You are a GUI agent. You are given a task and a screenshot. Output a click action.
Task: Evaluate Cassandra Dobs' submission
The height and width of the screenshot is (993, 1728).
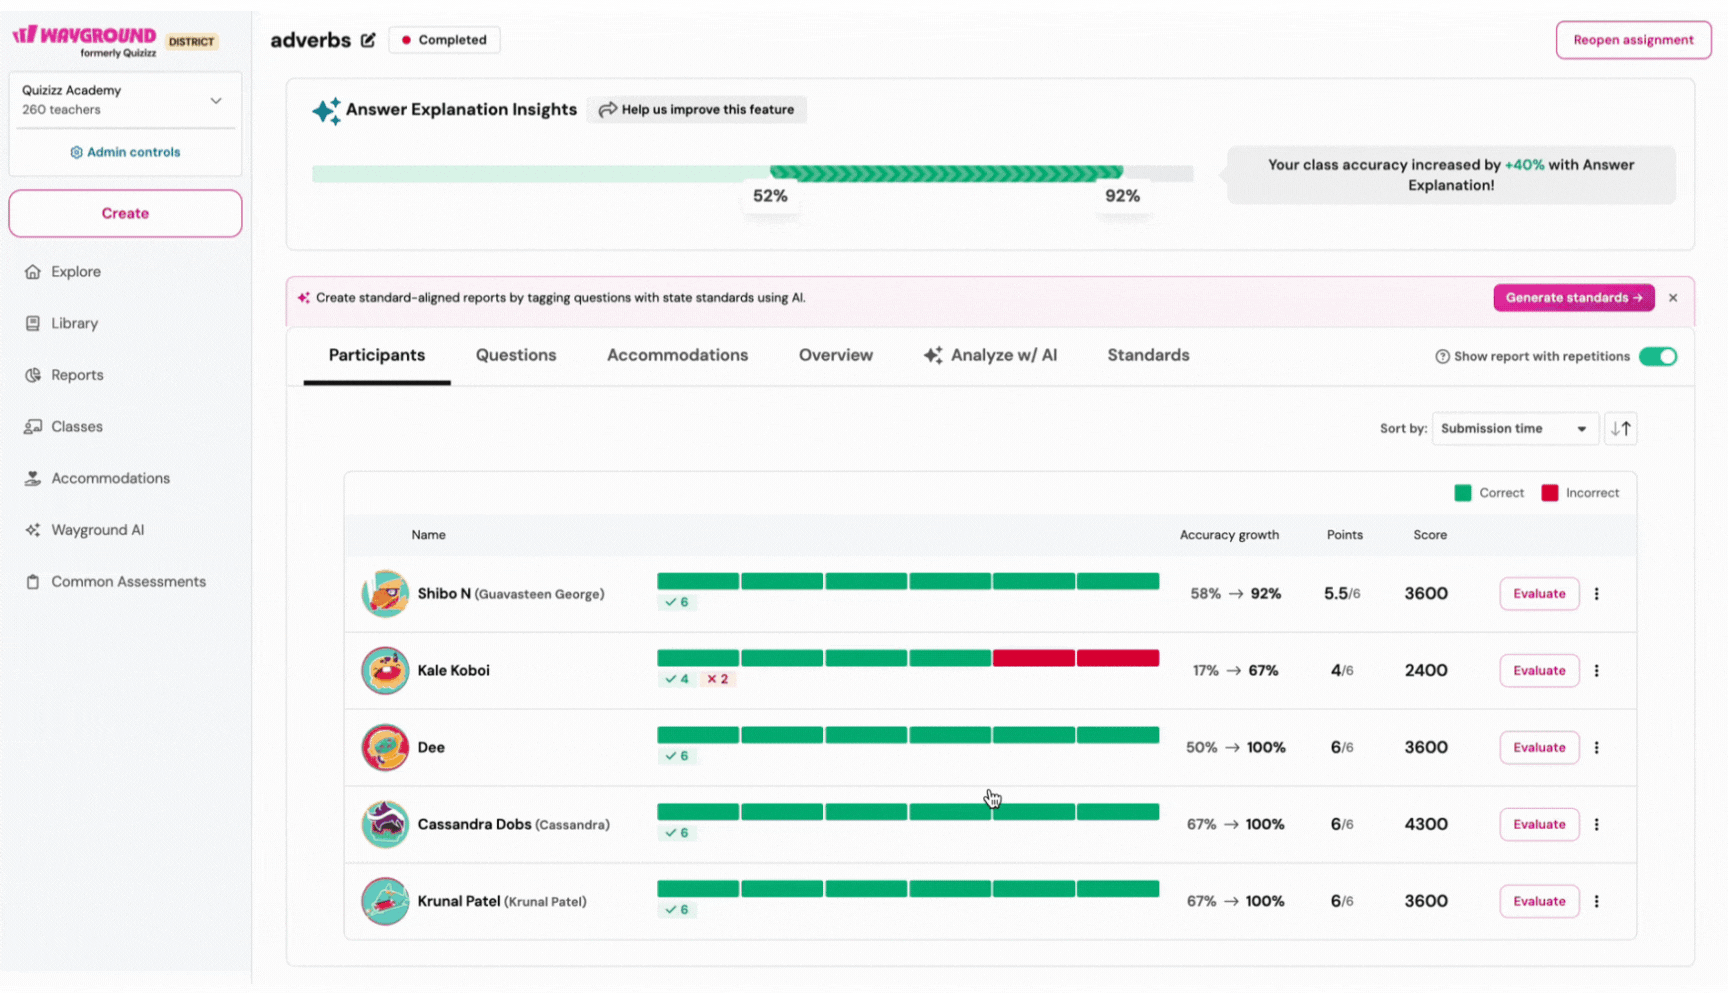tap(1539, 825)
